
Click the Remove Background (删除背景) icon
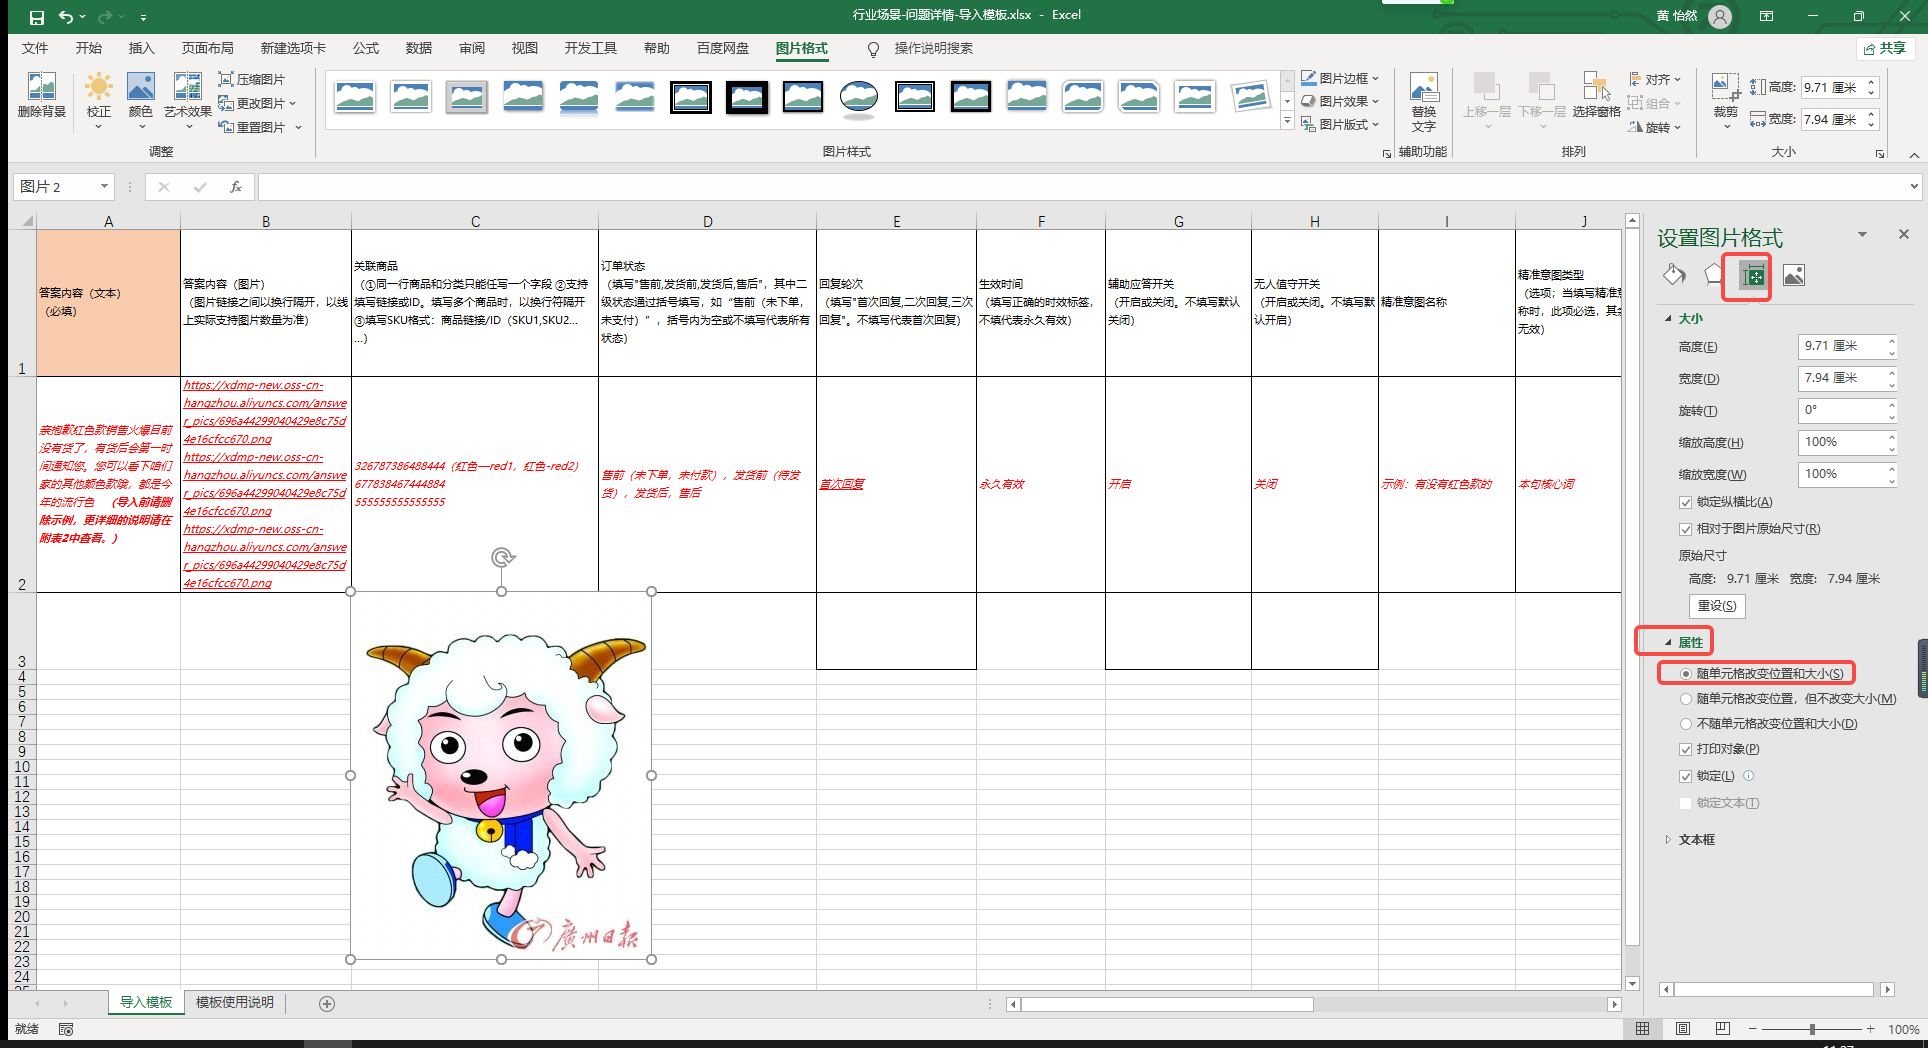click(41, 95)
